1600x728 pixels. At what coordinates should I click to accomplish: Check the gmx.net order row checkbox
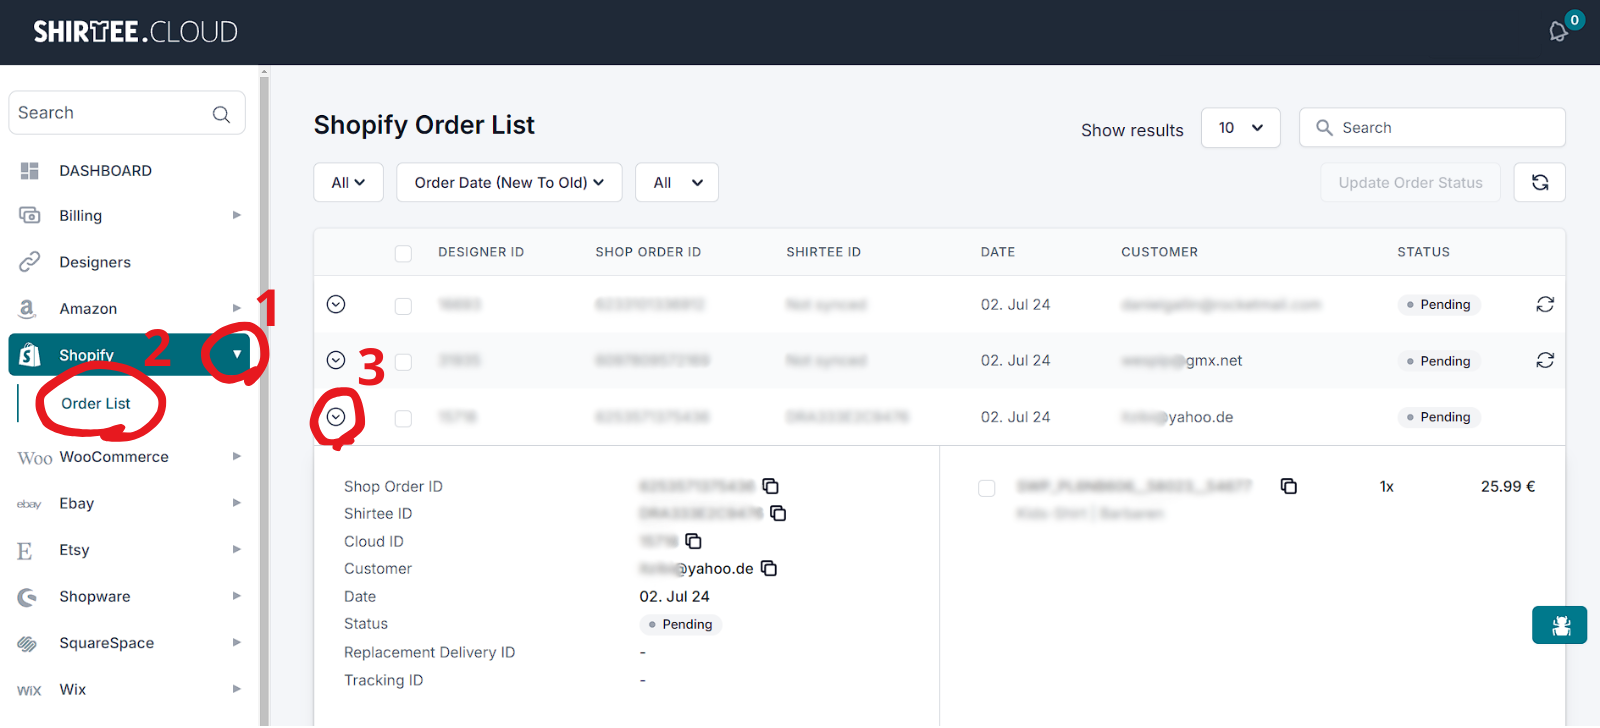[403, 362]
